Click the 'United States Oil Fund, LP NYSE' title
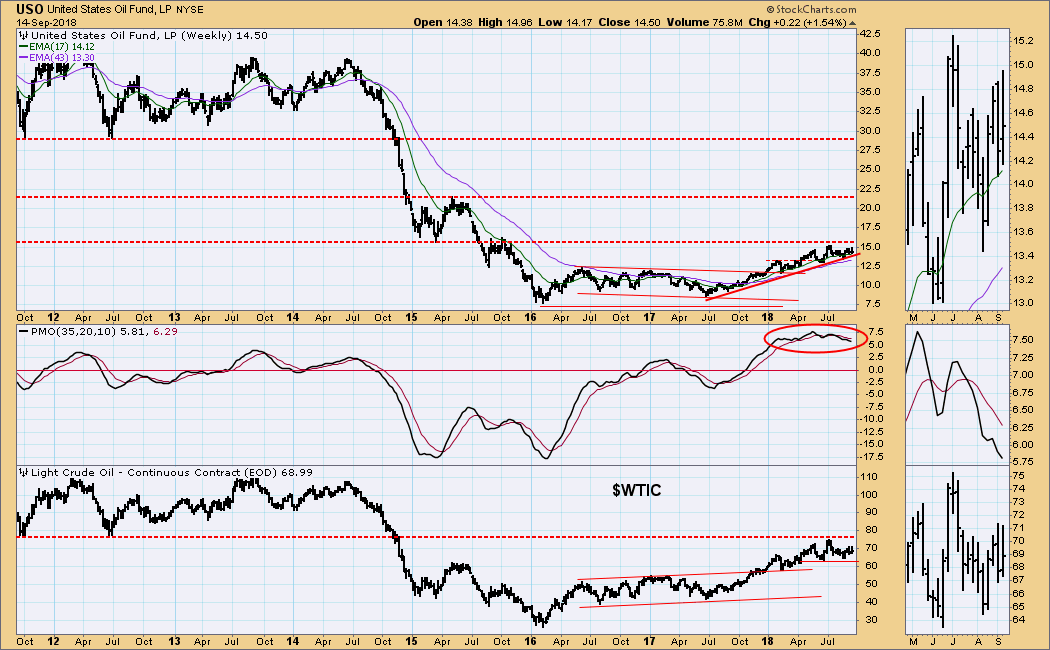The image size is (1050, 650). click(x=125, y=10)
